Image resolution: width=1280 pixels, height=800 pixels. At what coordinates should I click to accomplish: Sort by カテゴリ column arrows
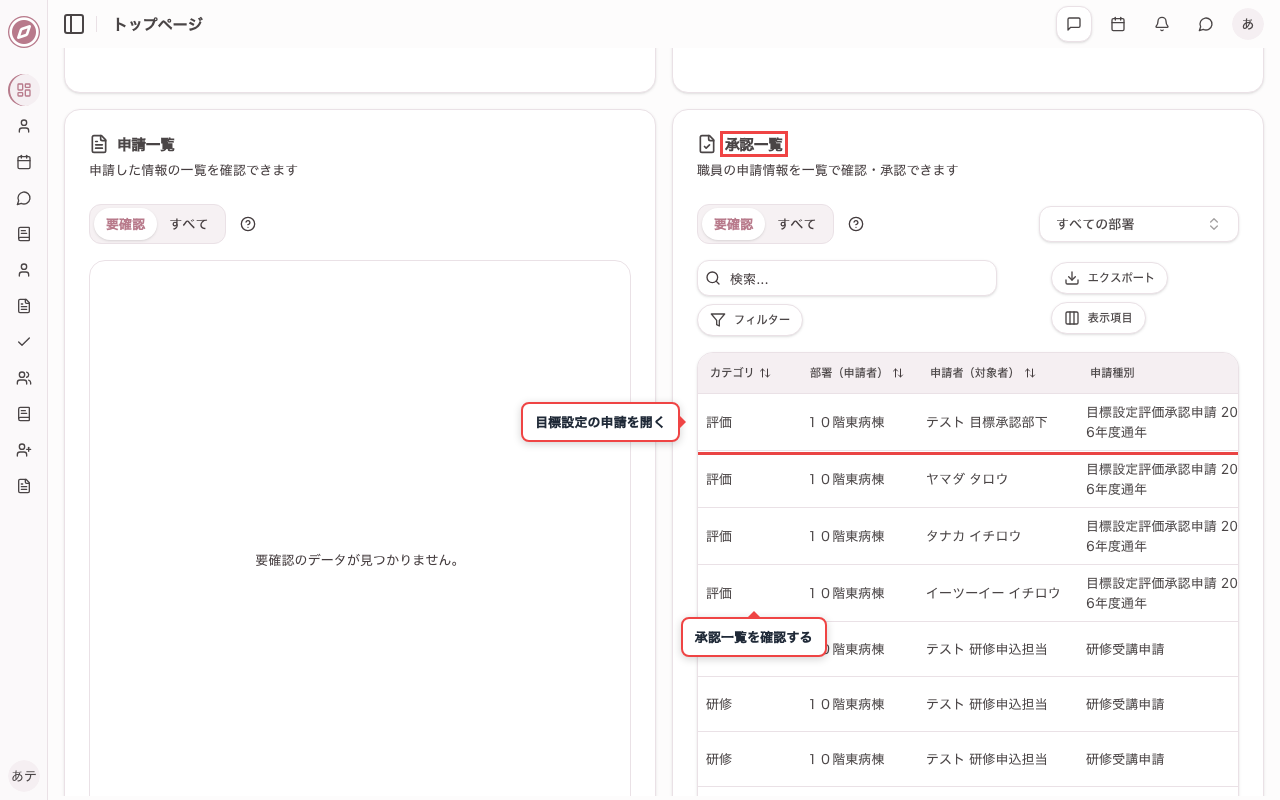point(765,373)
